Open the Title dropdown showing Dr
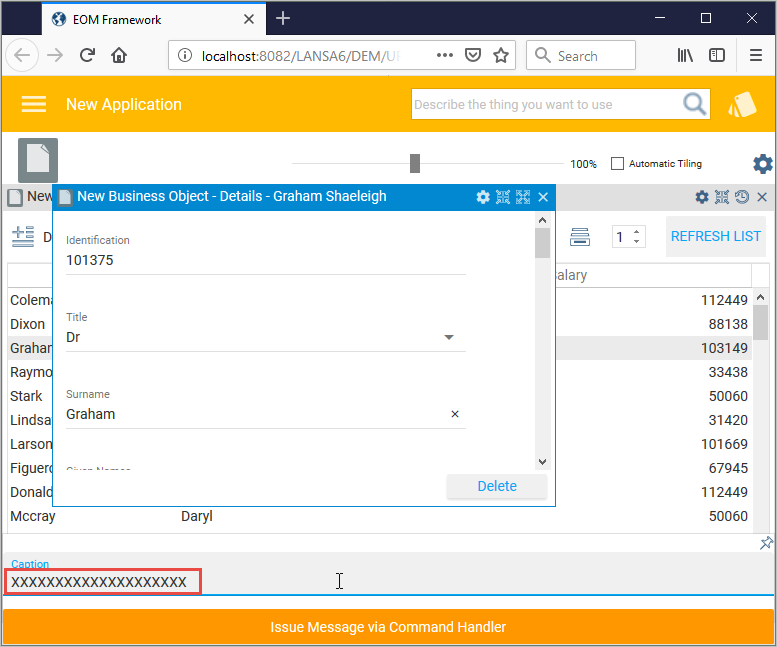The image size is (777, 647). pyautogui.click(x=448, y=337)
